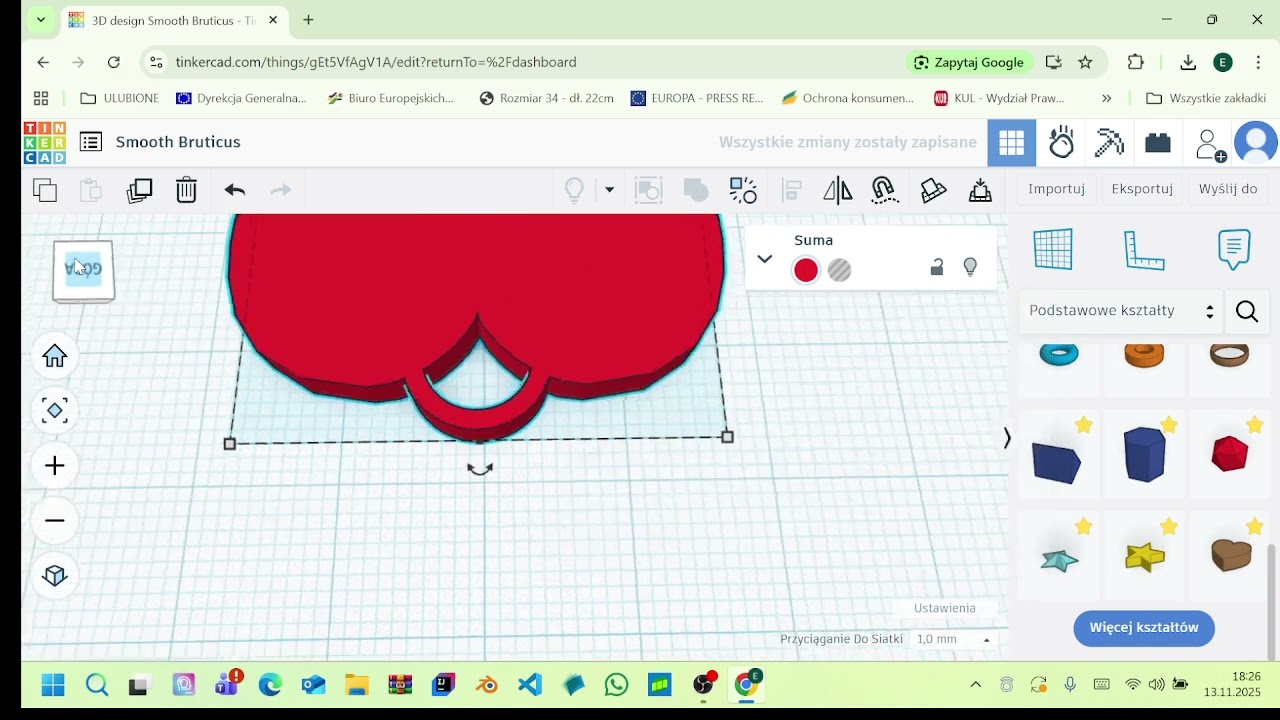Undo the last action
1280x720 pixels.
(x=235, y=190)
